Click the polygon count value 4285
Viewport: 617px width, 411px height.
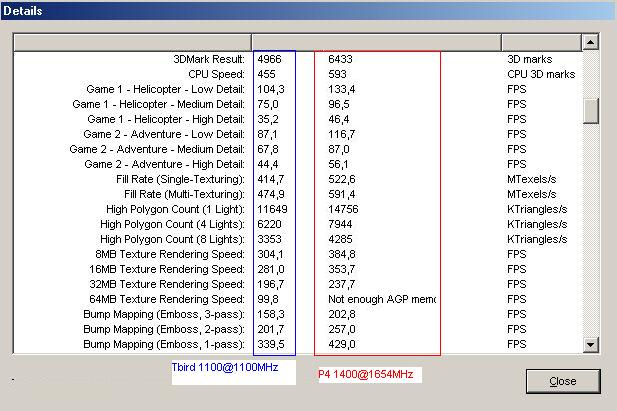(x=340, y=239)
